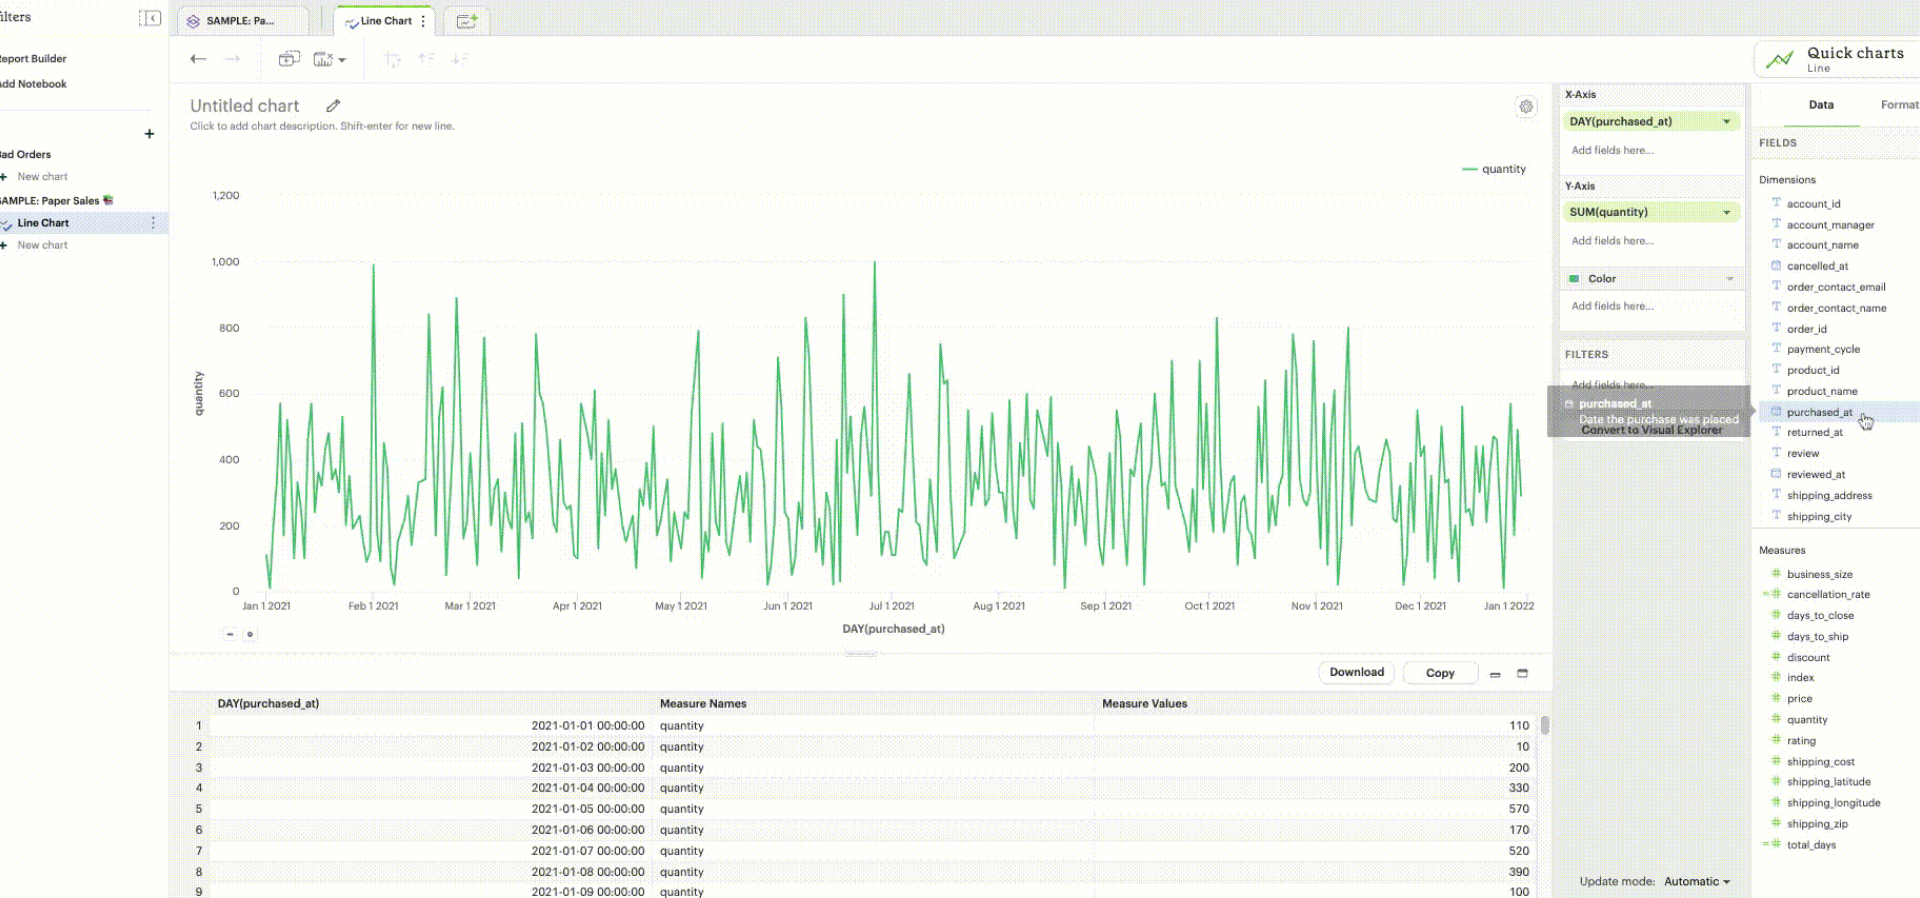Click pencil icon to edit chart title
This screenshot has height=898, width=1920.
(x=333, y=106)
